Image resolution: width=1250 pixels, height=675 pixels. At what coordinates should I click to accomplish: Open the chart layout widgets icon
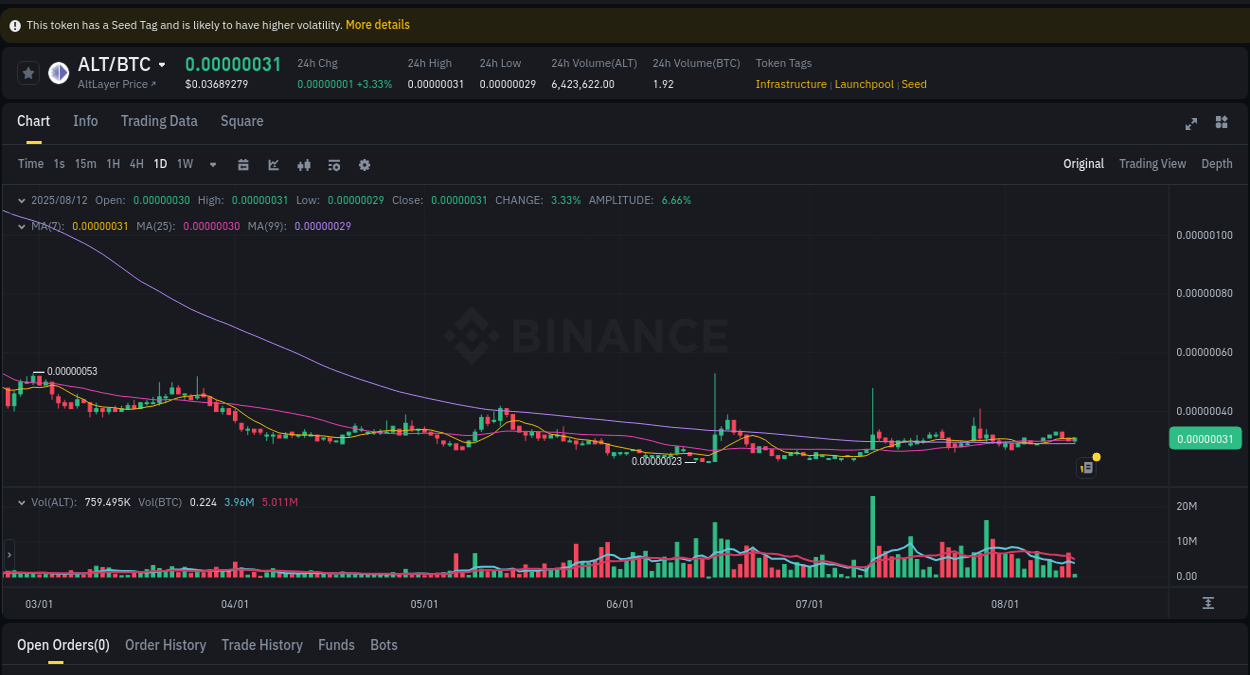[x=1221, y=122]
